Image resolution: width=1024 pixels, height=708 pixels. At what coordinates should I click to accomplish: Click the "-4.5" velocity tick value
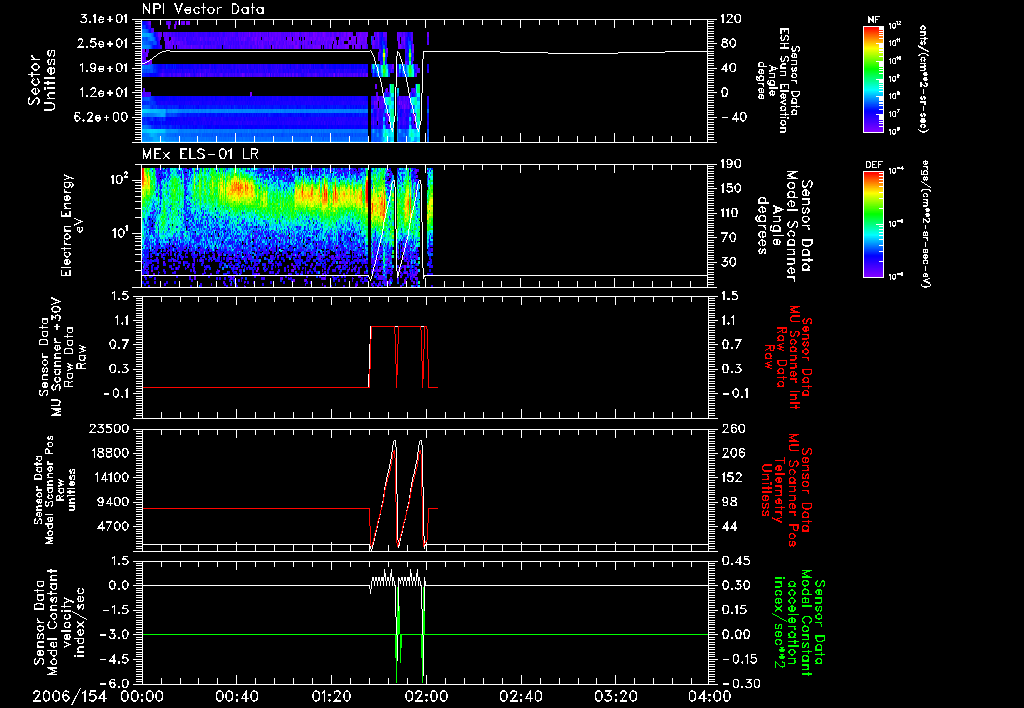pyautogui.click(x=116, y=659)
